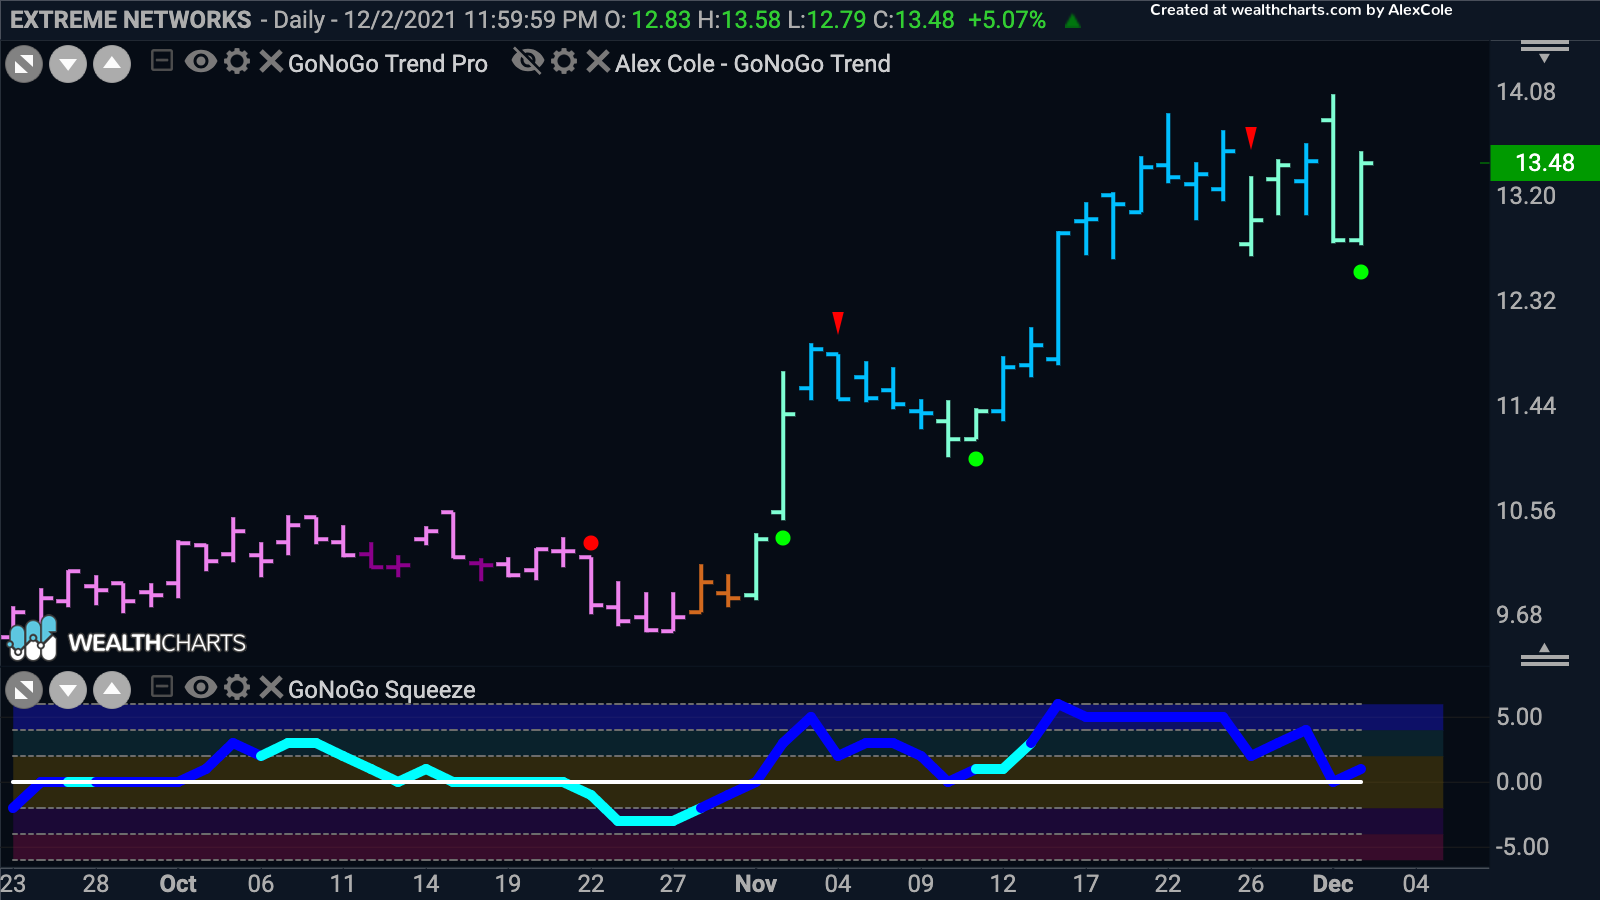
Task: Click green dot signal below Dec 2 bar
Action: 1361,272
